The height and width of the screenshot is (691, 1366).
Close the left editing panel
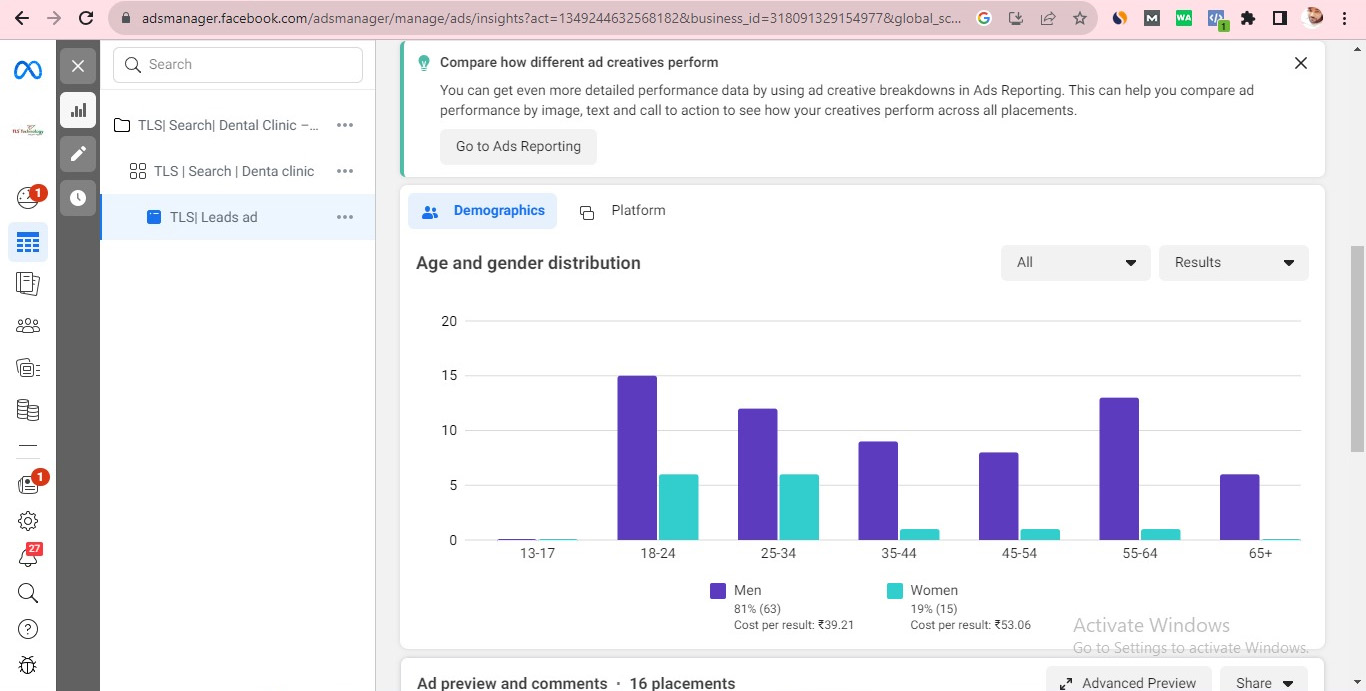pyautogui.click(x=78, y=66)
